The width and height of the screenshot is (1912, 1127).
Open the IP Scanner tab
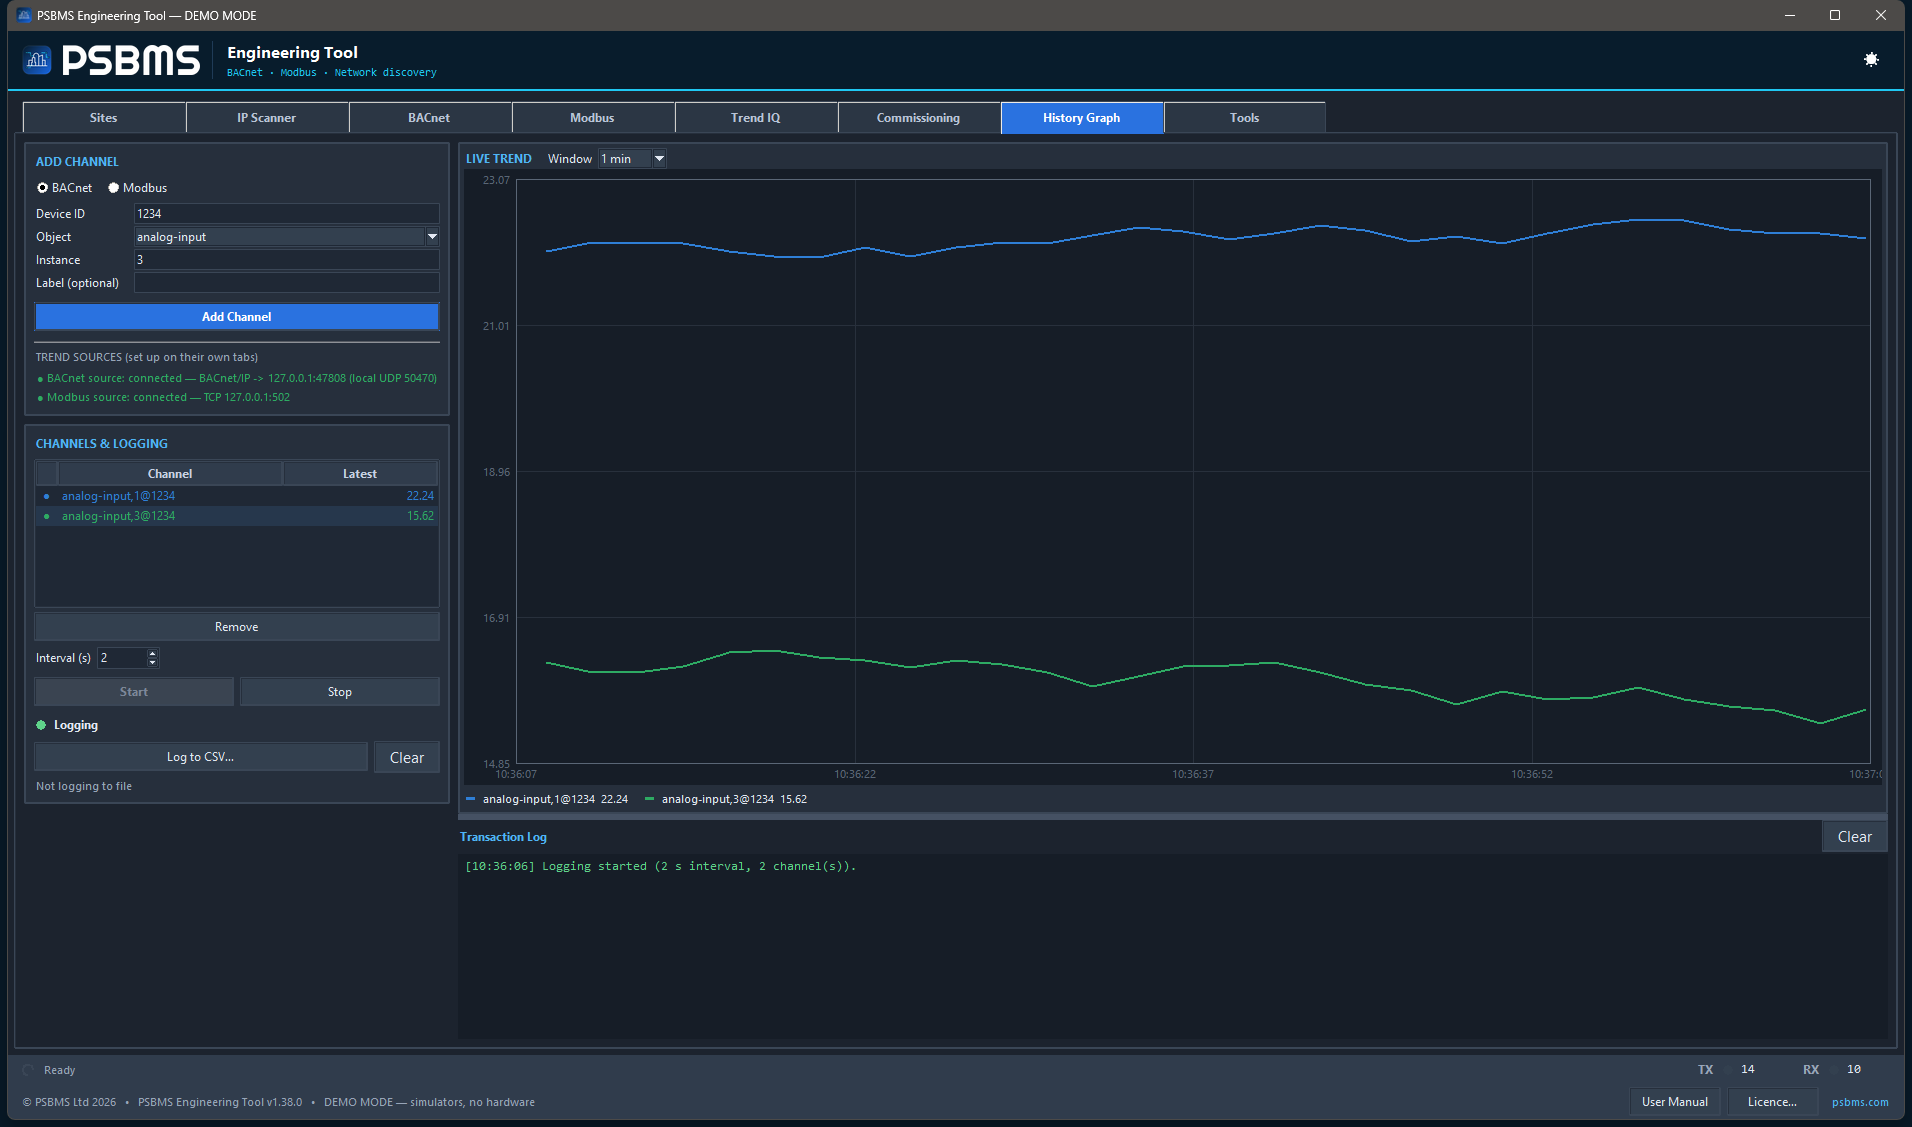pos(267,118)
